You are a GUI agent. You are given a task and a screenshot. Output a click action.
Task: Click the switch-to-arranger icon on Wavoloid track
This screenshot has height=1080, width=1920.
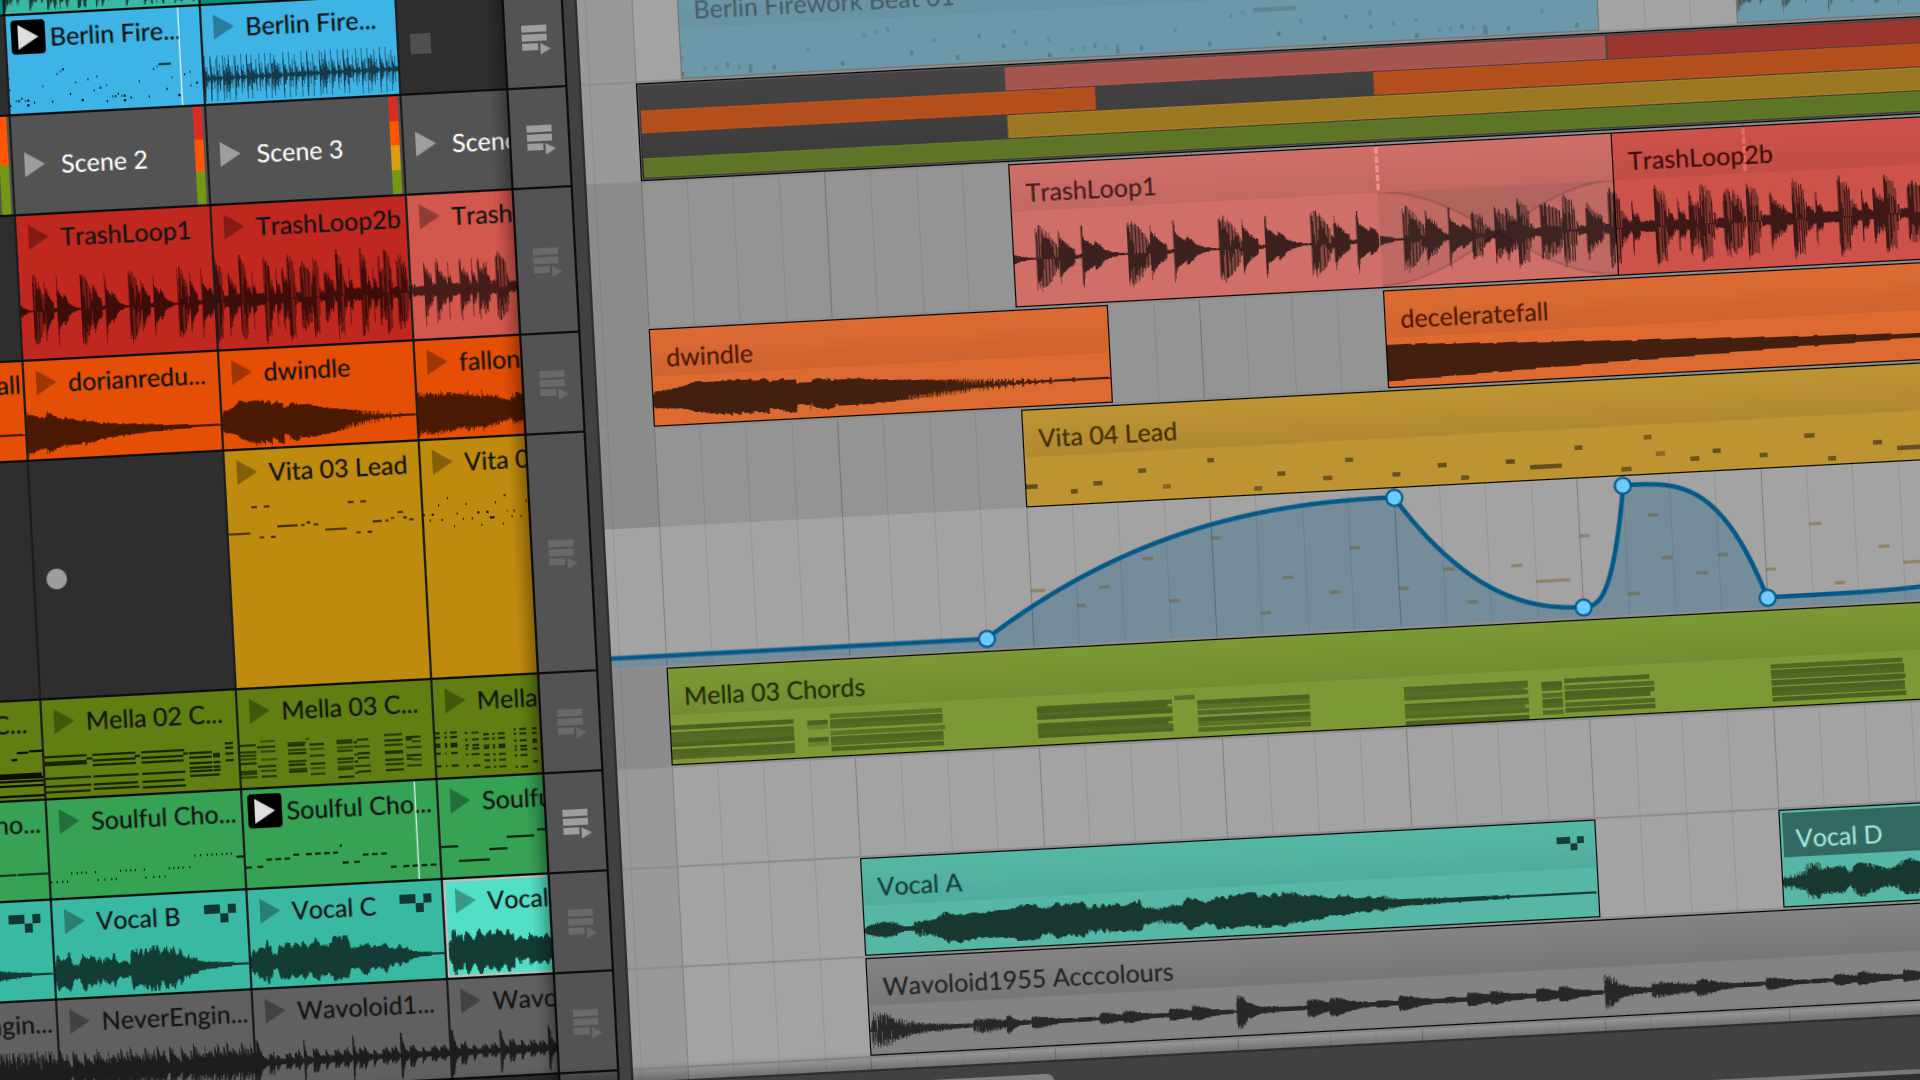(585, 1022)
